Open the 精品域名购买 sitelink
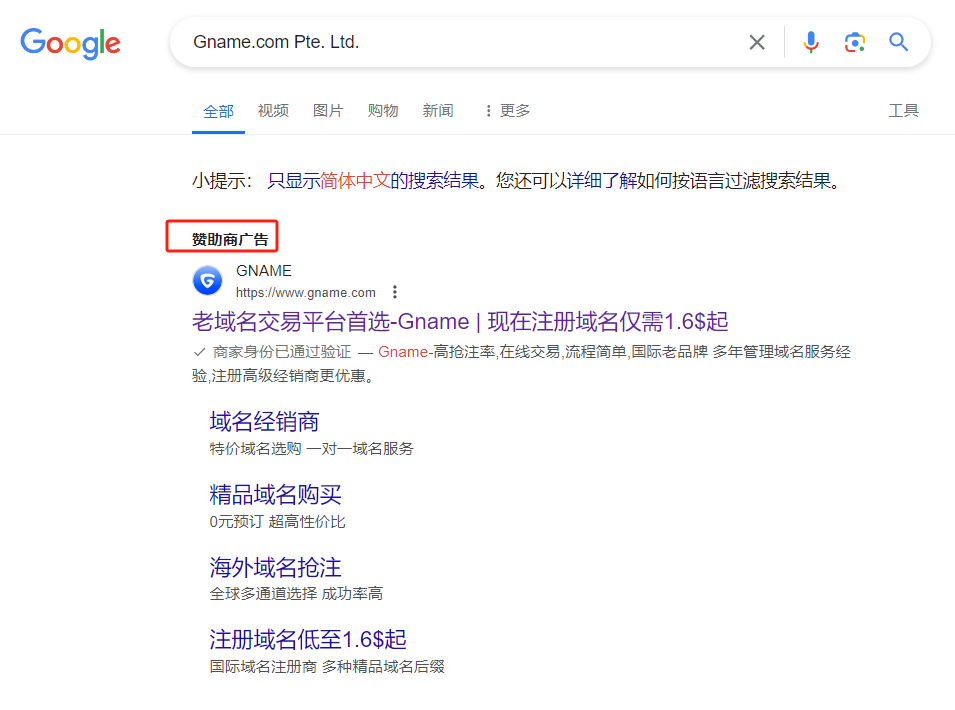The image size is (955, 710). click(x=275, y=494)
